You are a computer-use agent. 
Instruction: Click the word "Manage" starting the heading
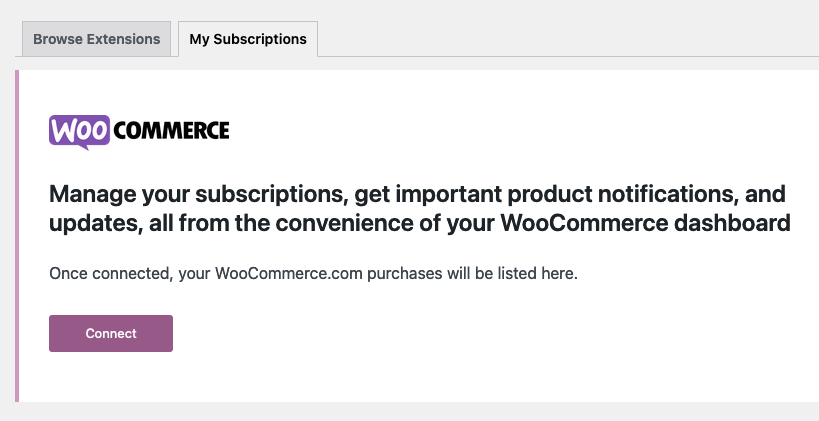point(92,194)
